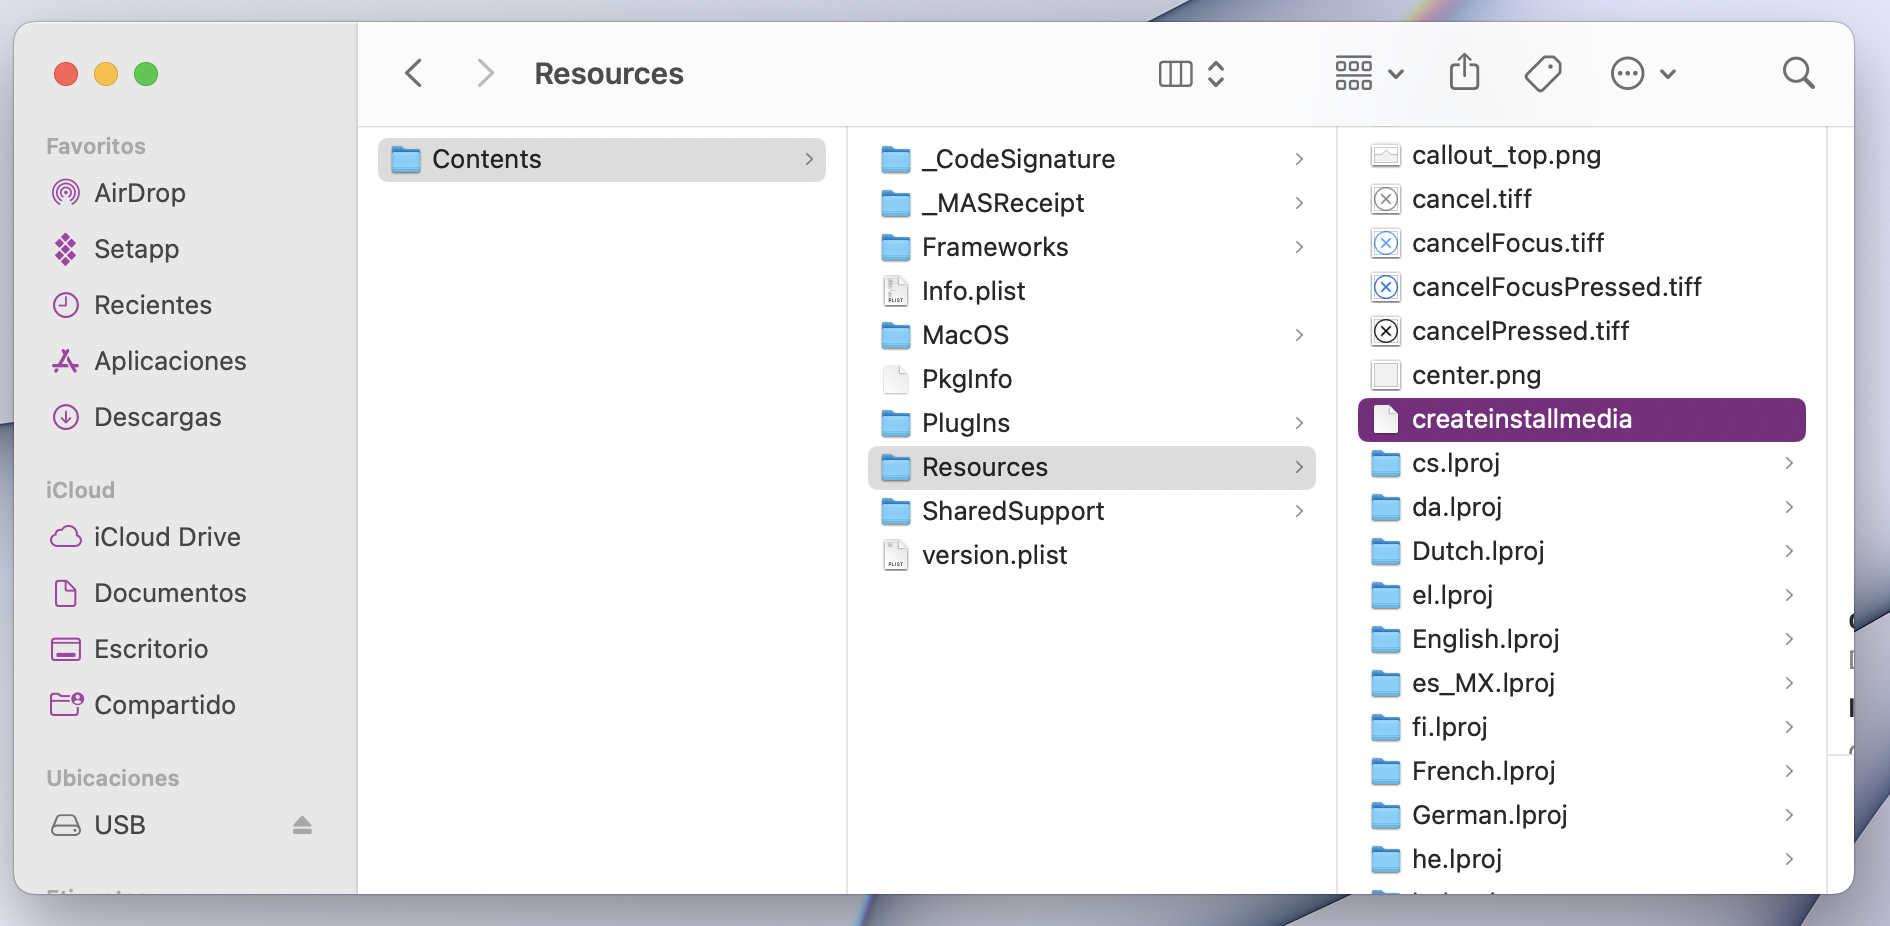The width and height of the screenshot is (1890, 926).
Task: Open AirDrop in the sidebar
Action: [x=139, y=193]
